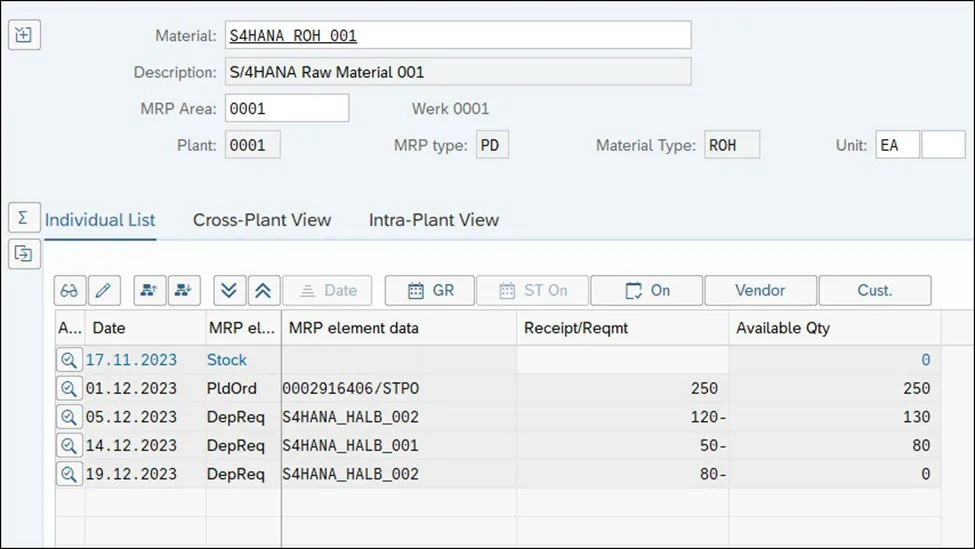Click the sigma summation icon
The image size is (975, 549).
(x=24, y=217)
